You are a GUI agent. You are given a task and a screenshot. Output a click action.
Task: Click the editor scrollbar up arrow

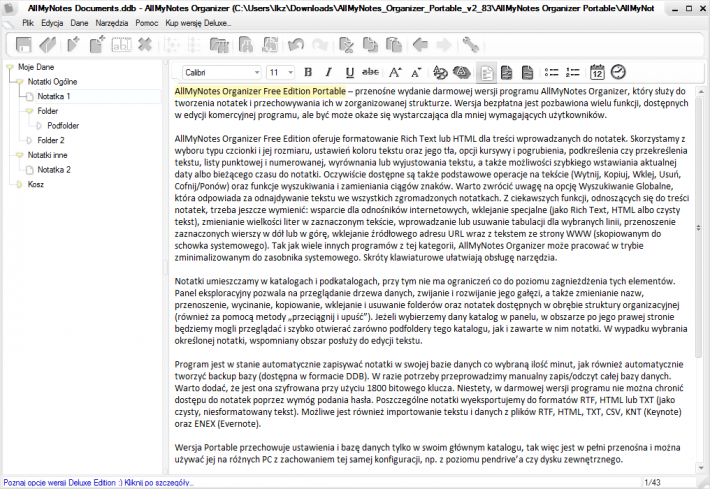[701, 91]
